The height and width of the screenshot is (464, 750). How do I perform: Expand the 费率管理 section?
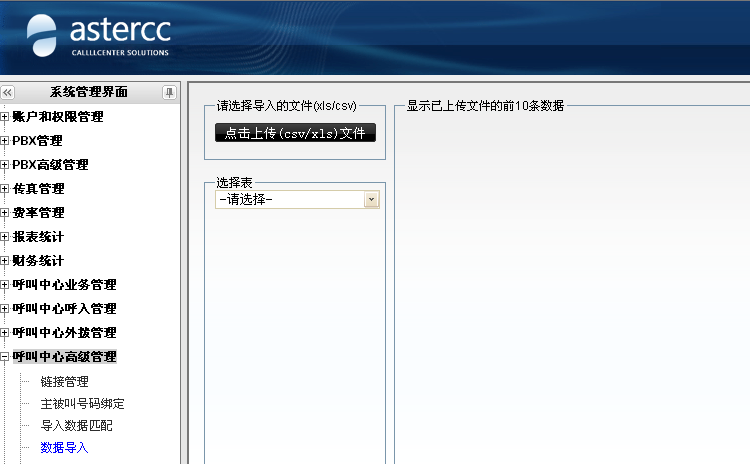[x=5, y=213]
